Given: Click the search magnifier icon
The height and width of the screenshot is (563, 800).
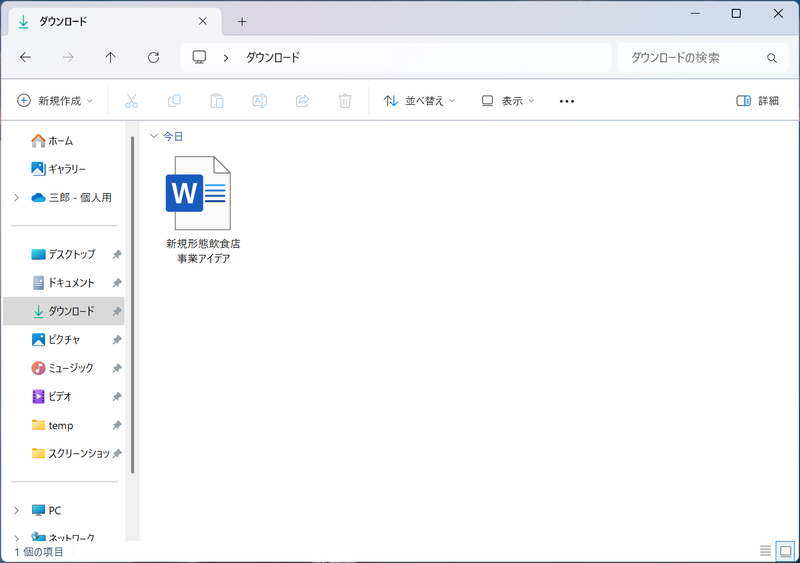Looking at the screenshot, I should 772,58.
